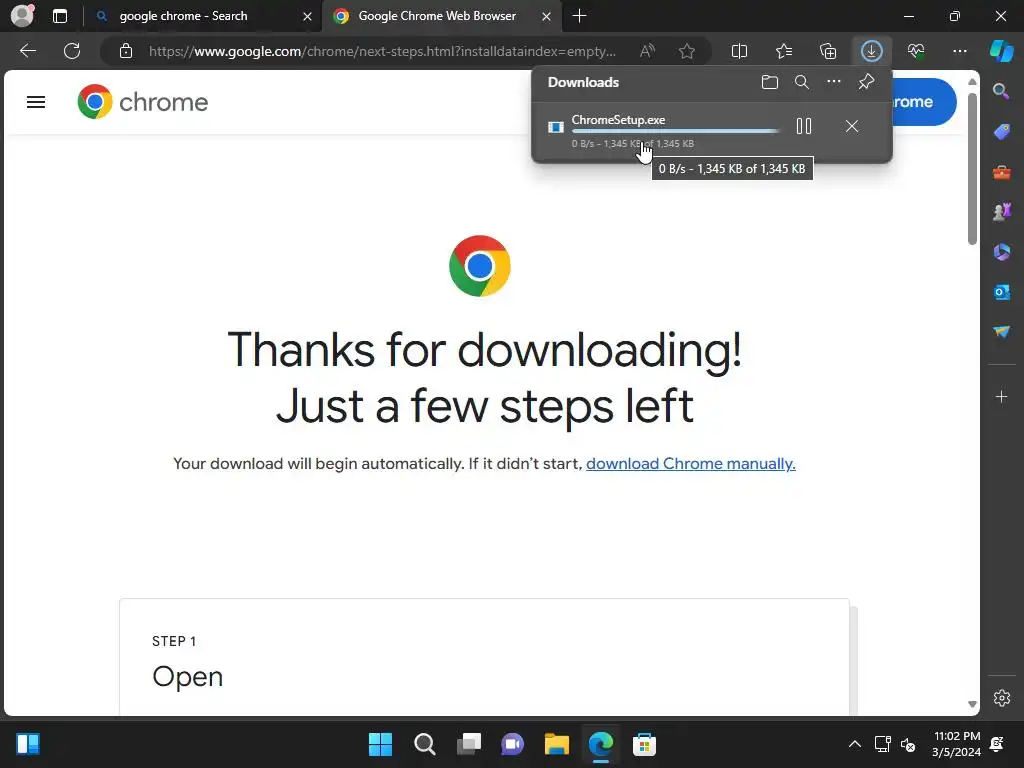Open sidebar Games chess icon
Screen dimensions: 1024x768
coord(1002,212)
